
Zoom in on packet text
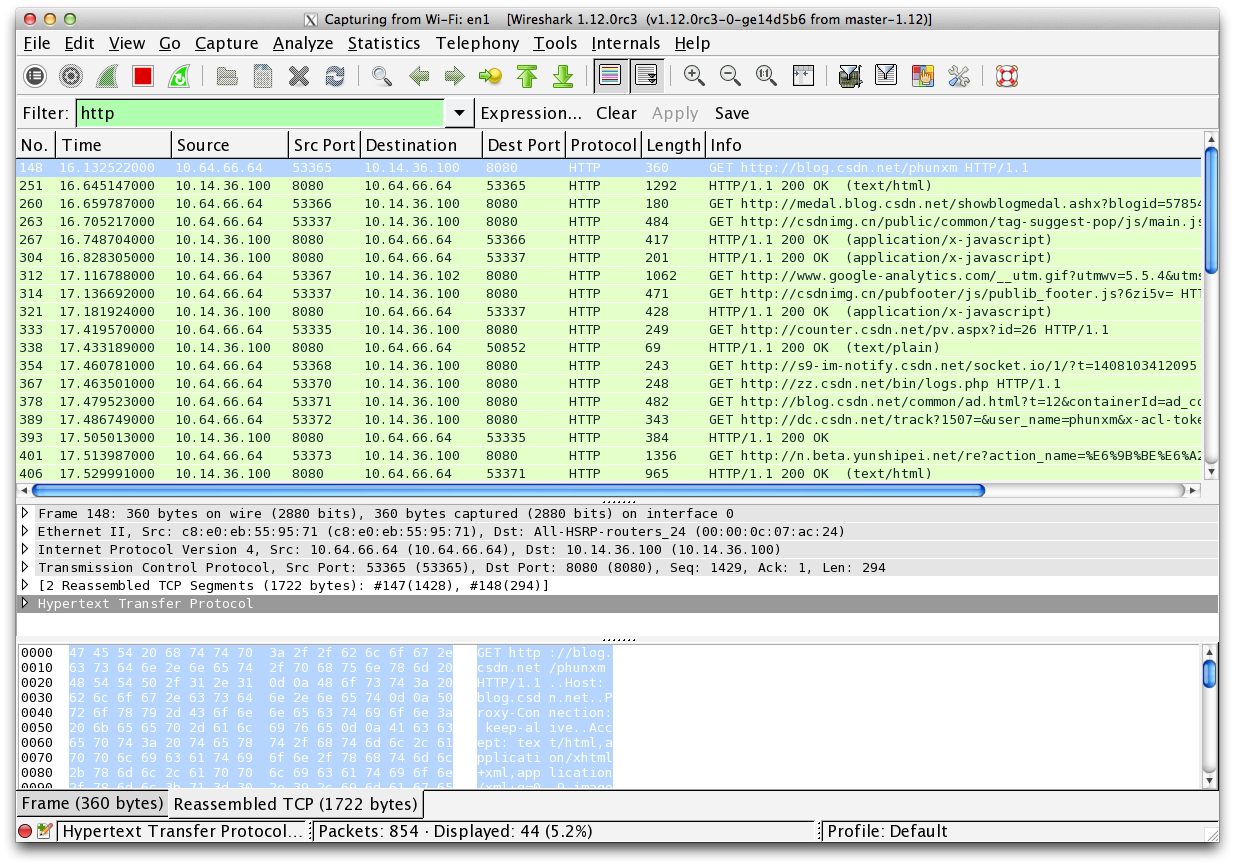point(694,75)
